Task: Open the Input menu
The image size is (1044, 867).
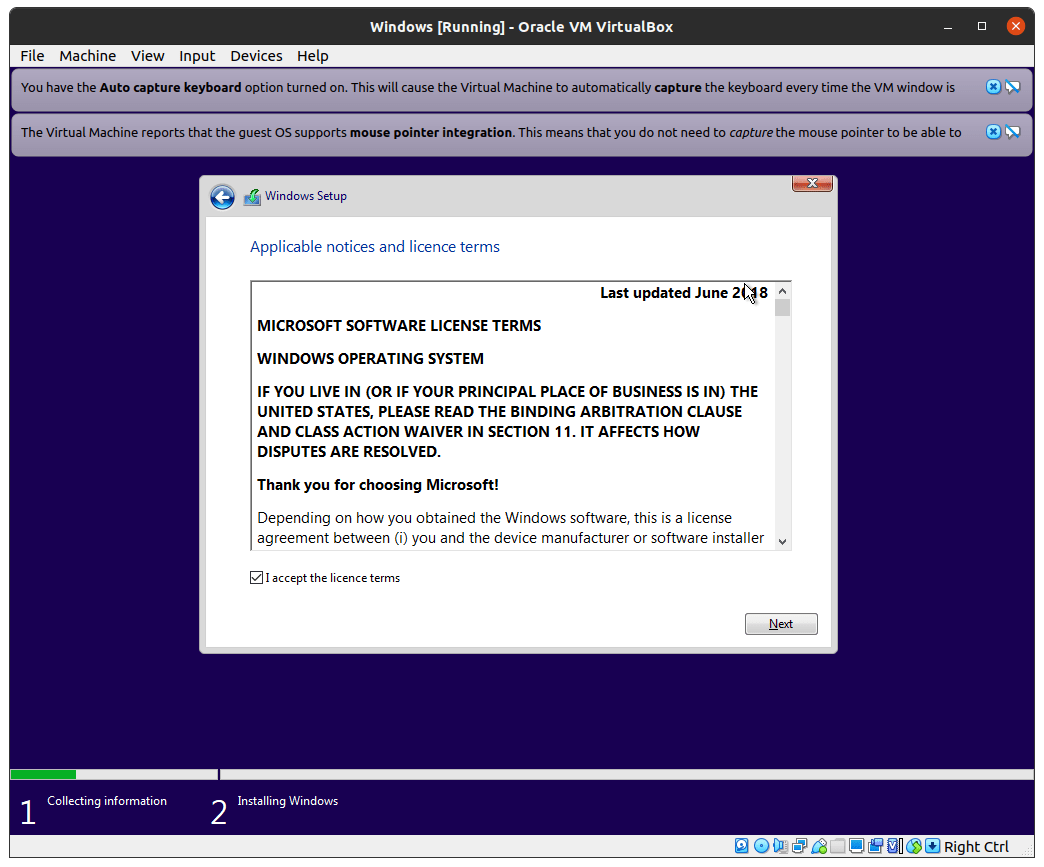Action: click(196, 56)
